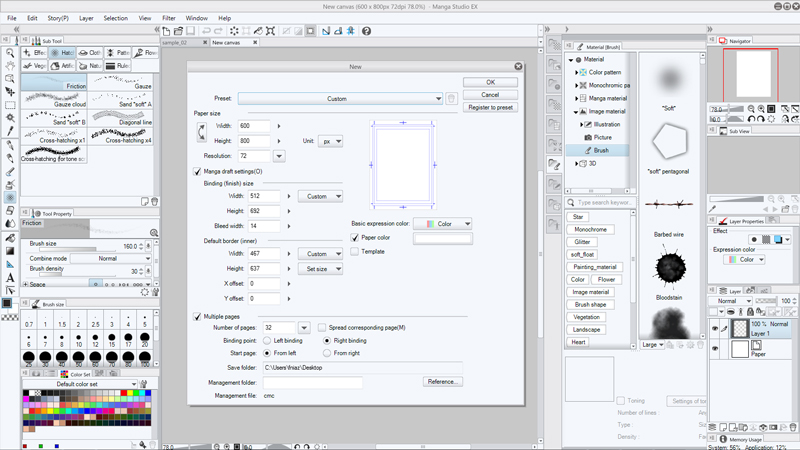Click the Help question mark icon

pyautogui.click(x=366, y=31)
